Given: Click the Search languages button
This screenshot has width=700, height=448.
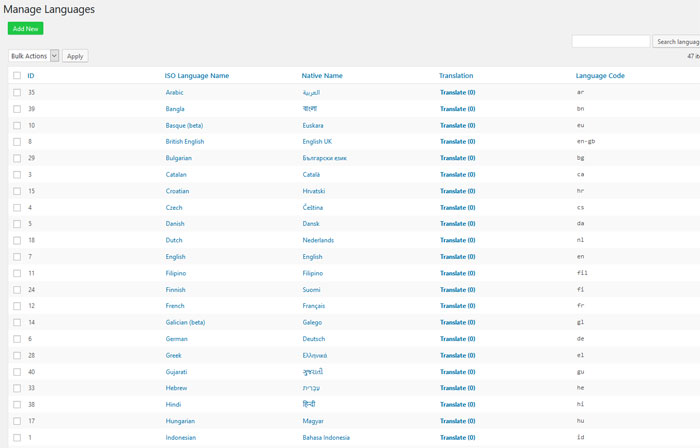Looking at the screenshot, I should coord(676,41).
